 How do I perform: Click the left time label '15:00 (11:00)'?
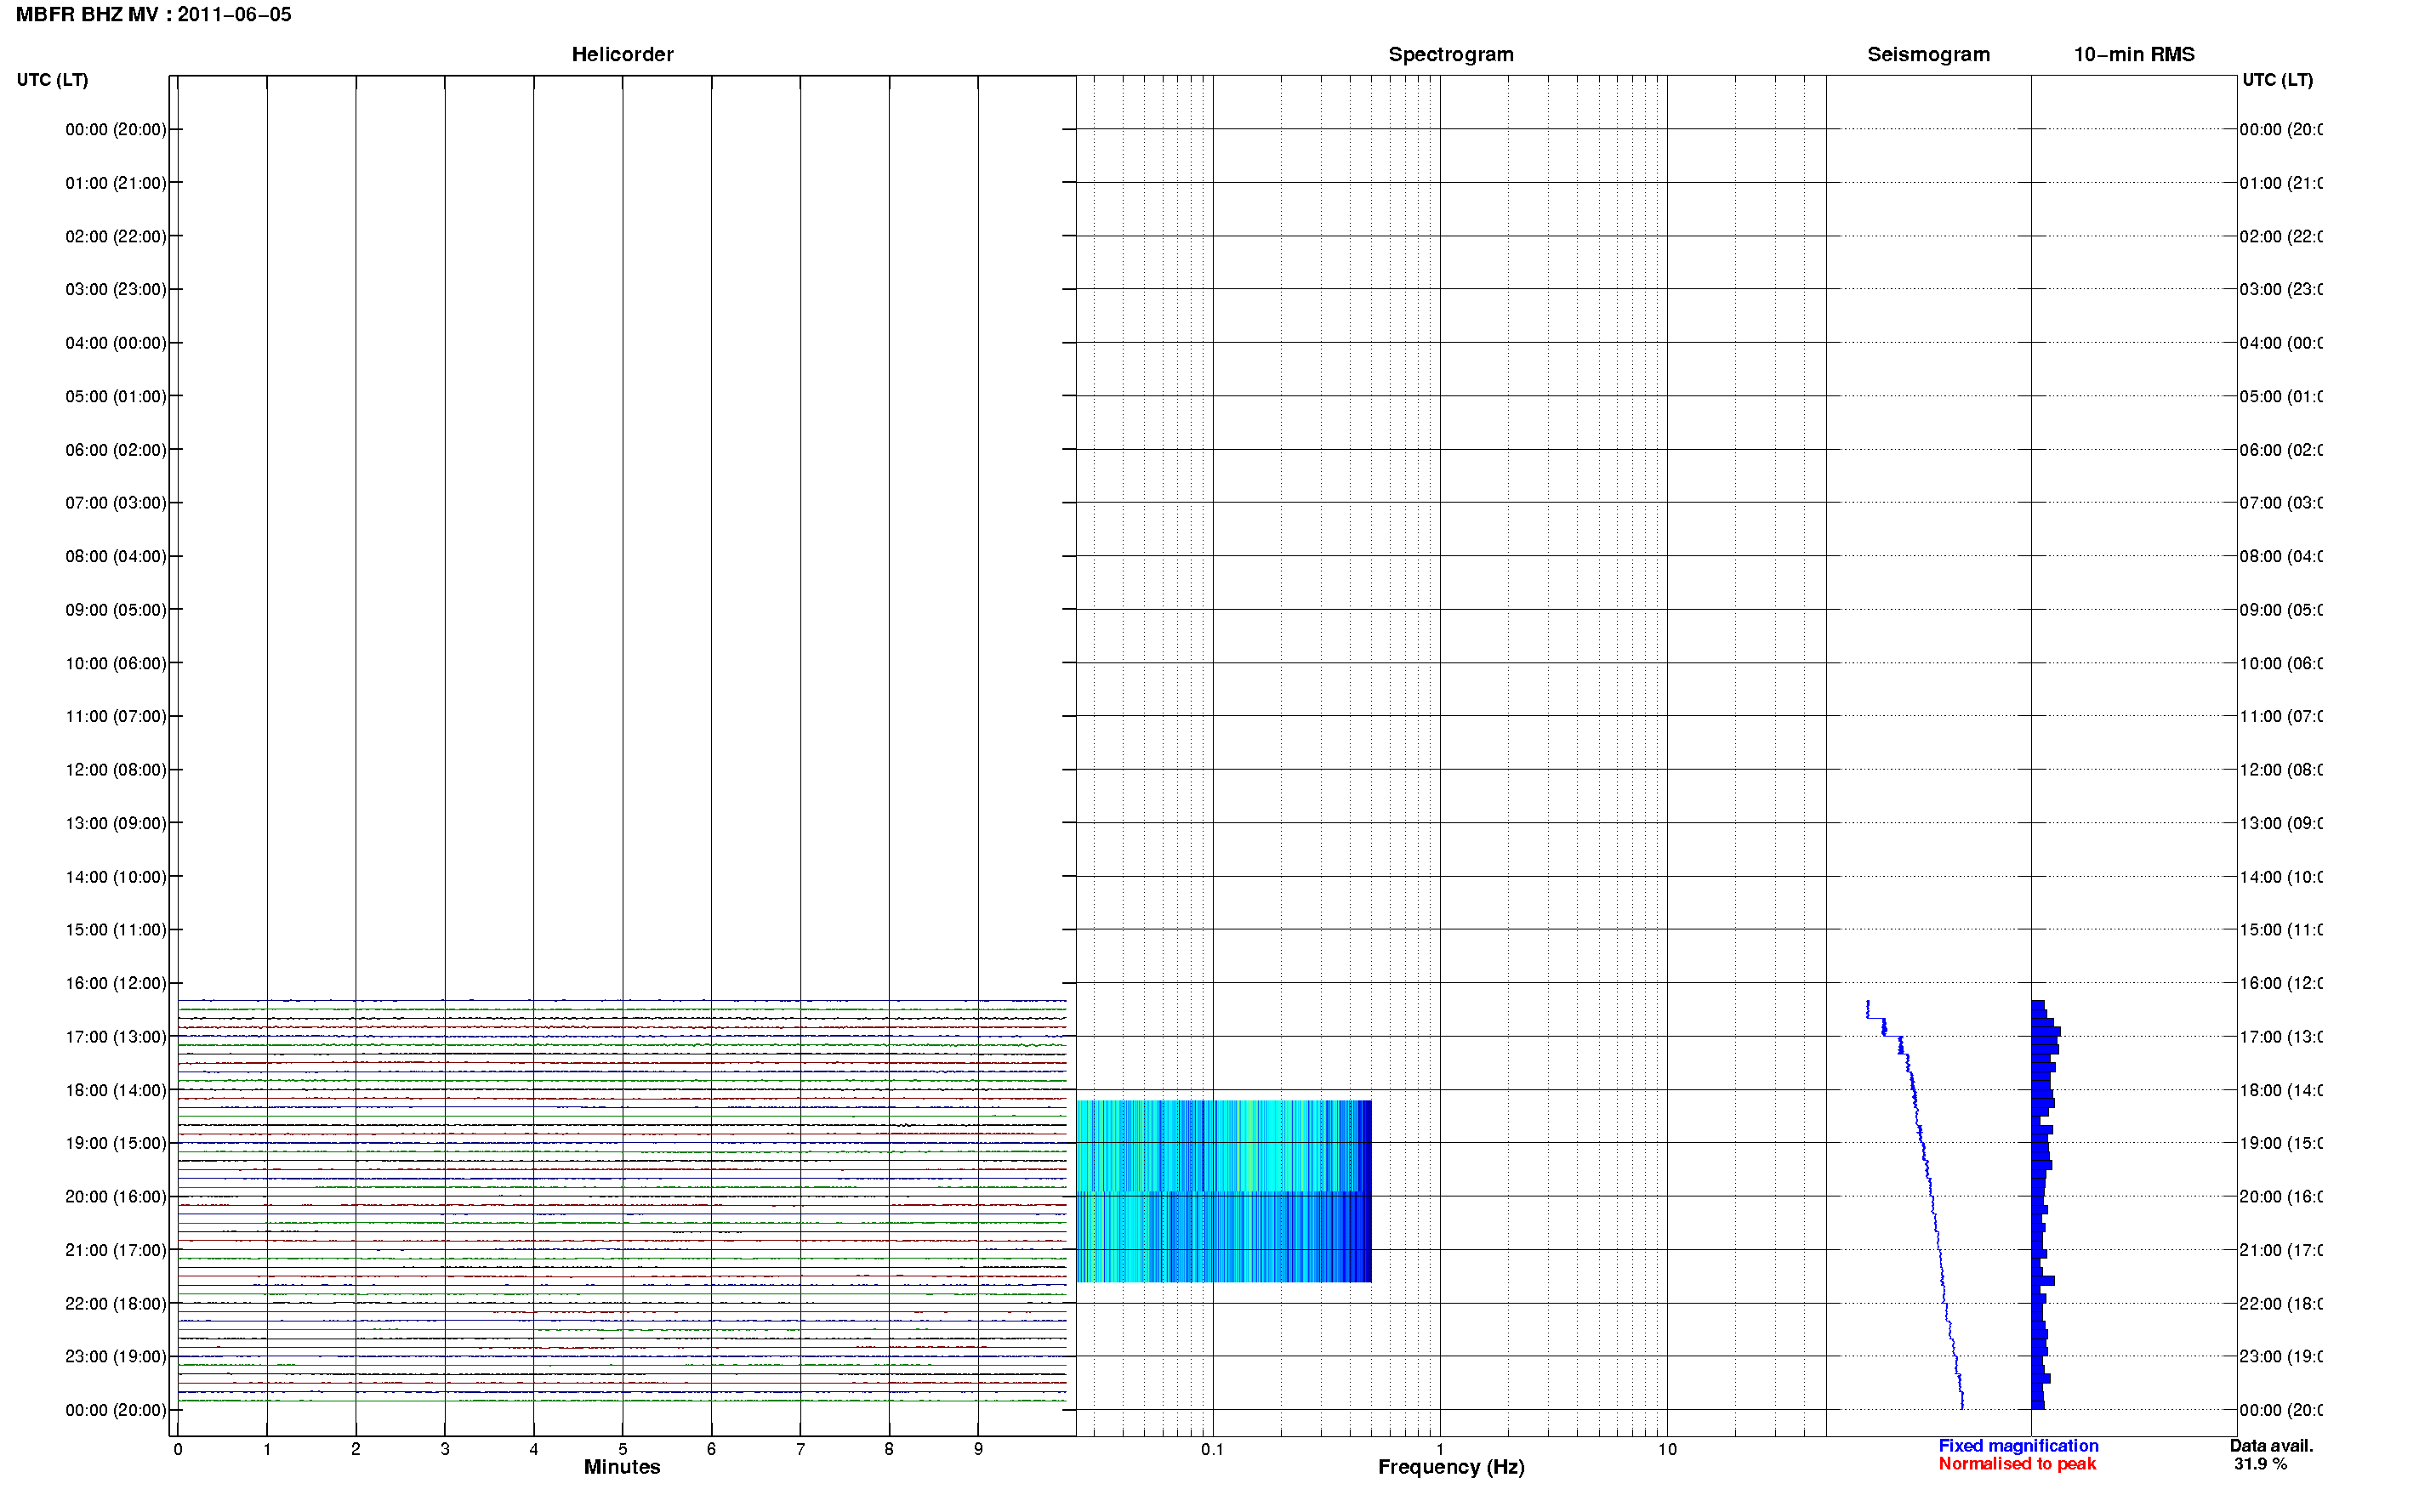click(116, 930)
